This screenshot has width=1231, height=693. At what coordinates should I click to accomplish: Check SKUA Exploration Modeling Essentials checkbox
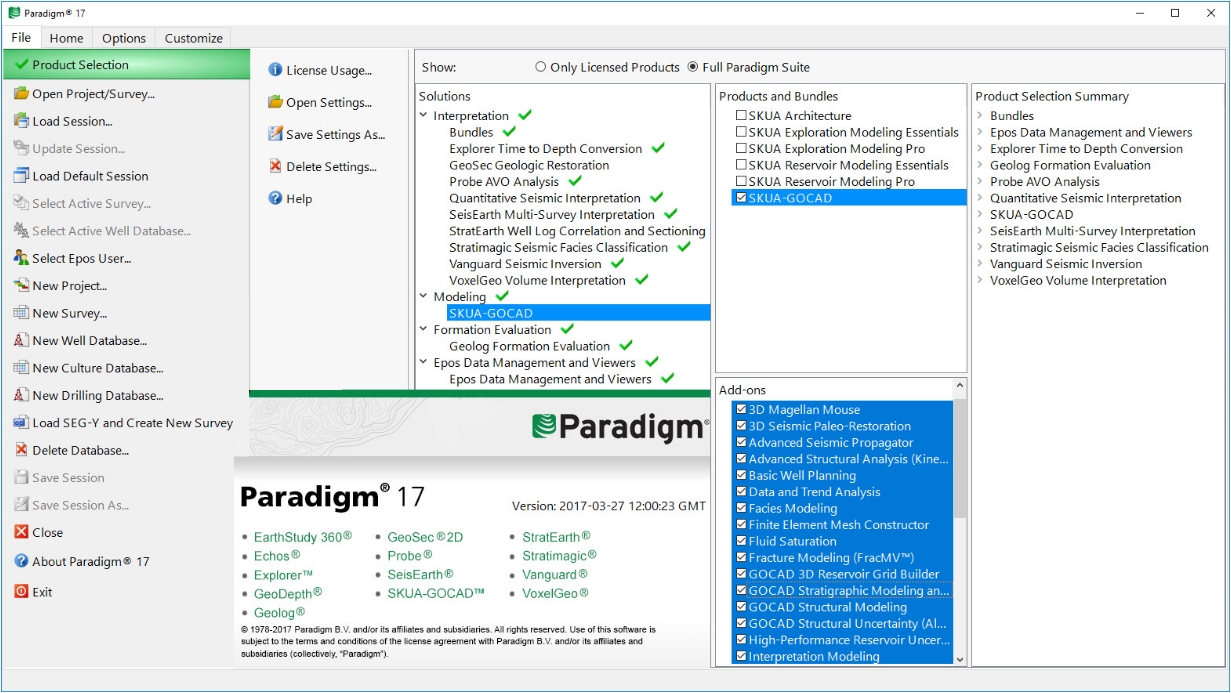(741, 132)
